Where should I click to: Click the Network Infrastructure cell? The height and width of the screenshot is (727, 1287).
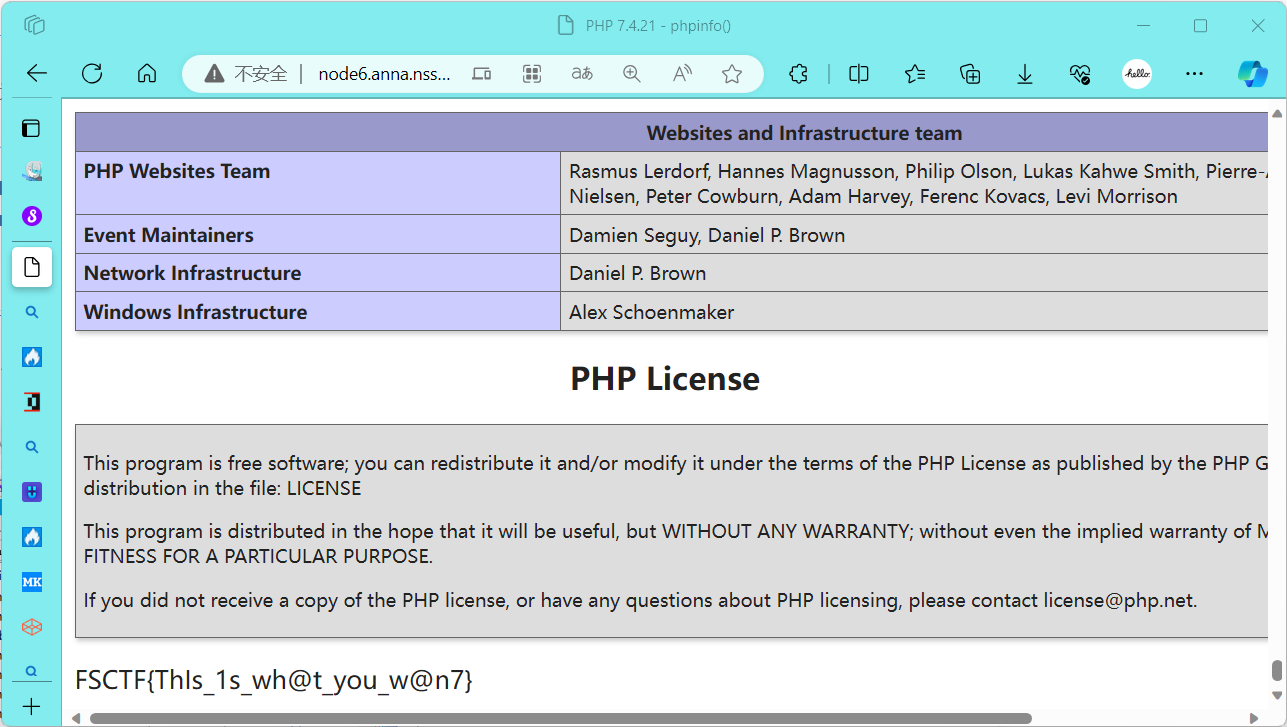point(318,273)
